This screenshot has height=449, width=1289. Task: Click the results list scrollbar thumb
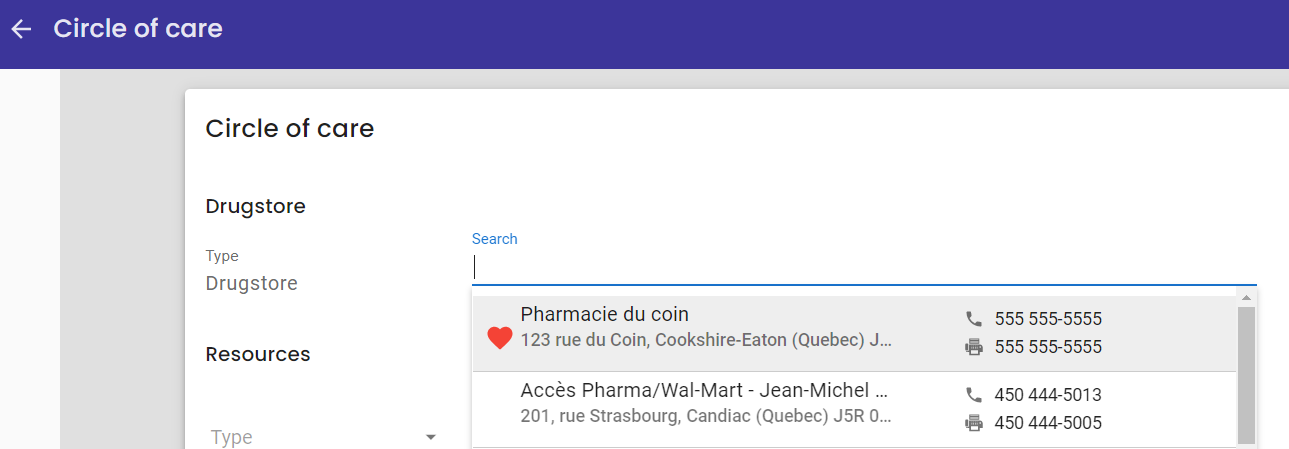[1246, 376]
